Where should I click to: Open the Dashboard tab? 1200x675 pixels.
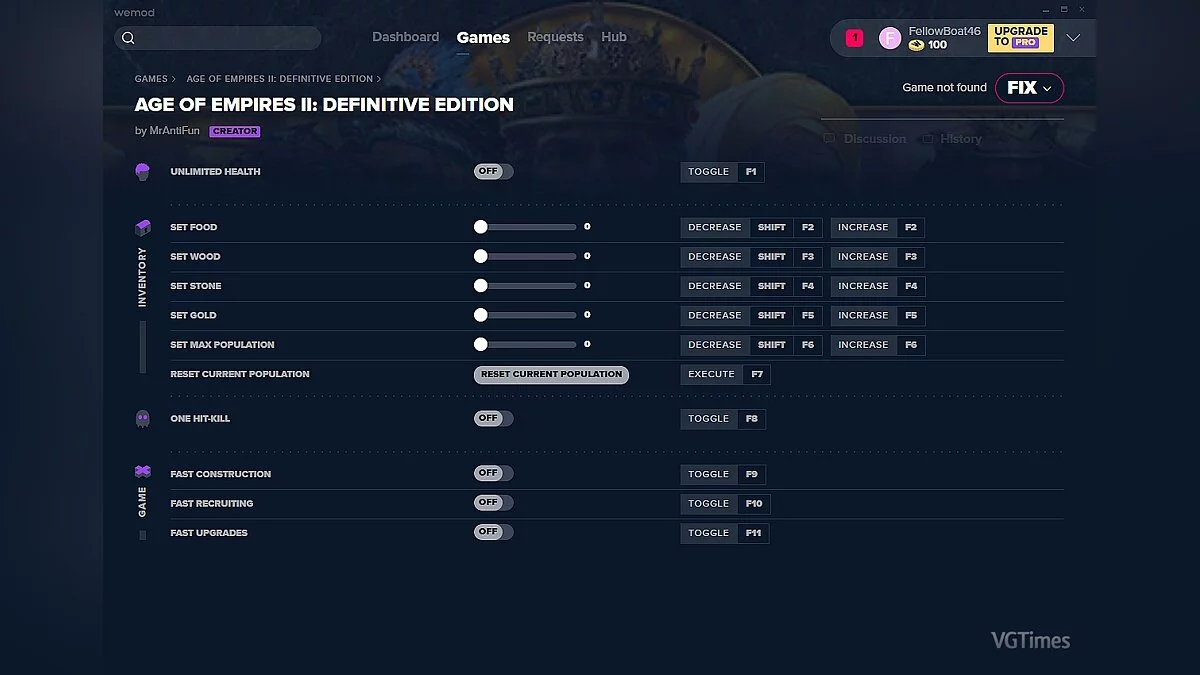[405, 37]
